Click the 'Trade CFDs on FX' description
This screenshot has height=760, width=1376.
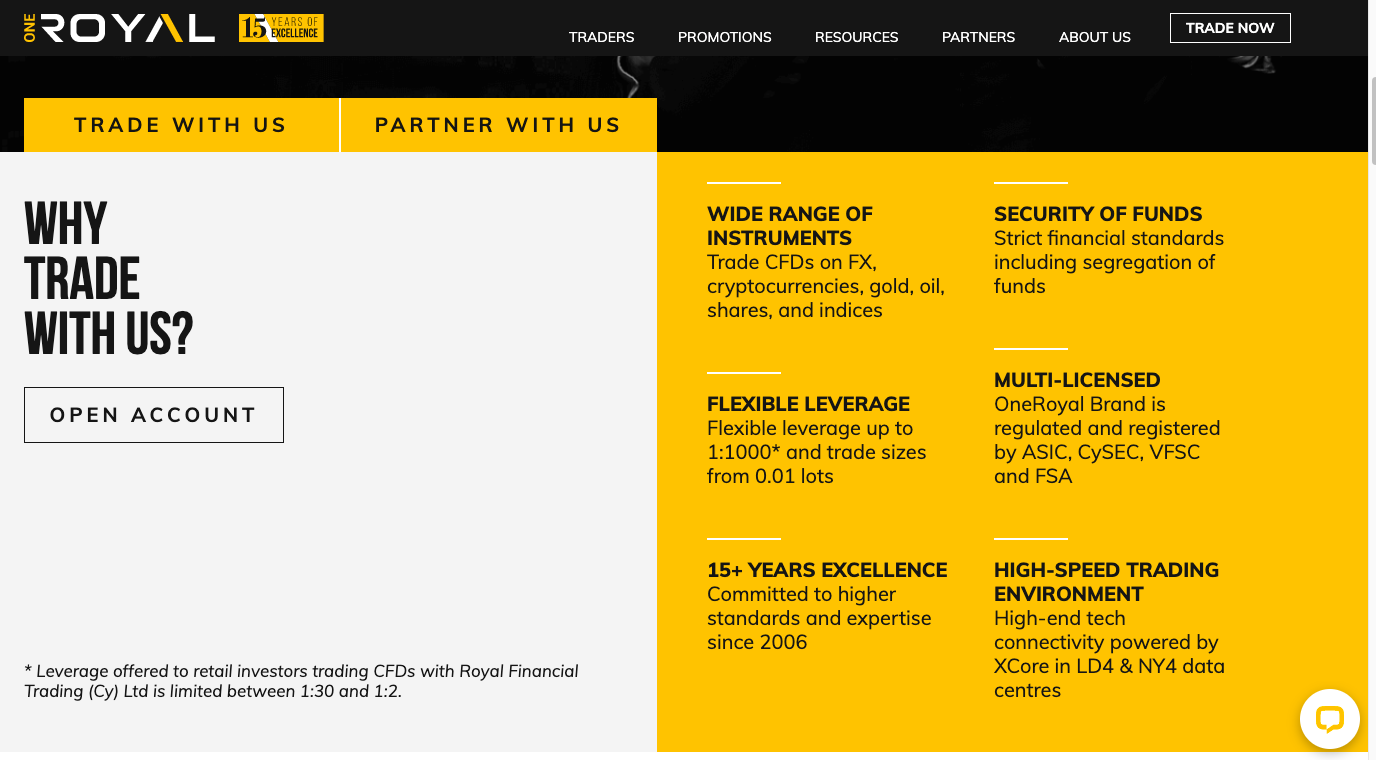click(x=826, y=286)
